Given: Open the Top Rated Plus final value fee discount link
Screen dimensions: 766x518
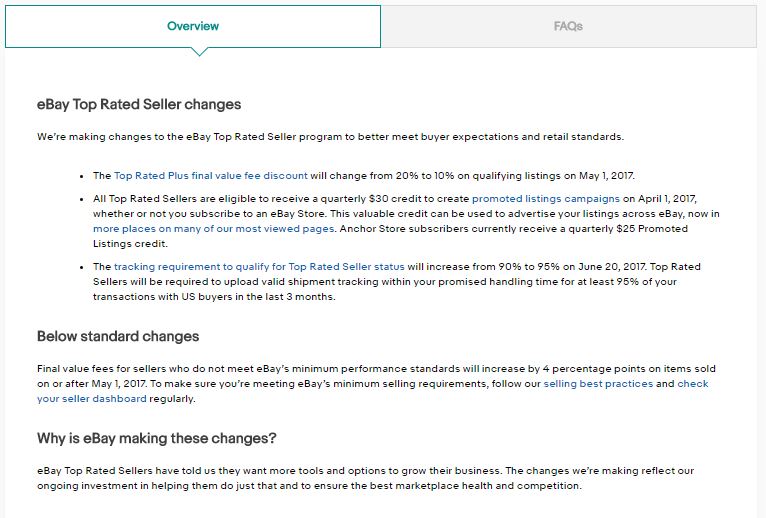Looking at the screenshot, I should (x=211, y=176).
